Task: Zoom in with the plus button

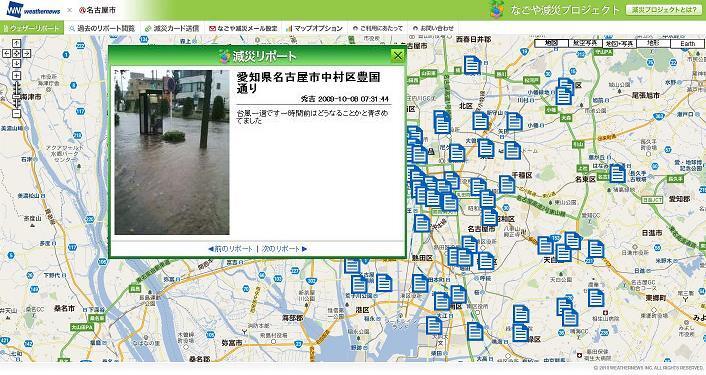Action: 16,76
